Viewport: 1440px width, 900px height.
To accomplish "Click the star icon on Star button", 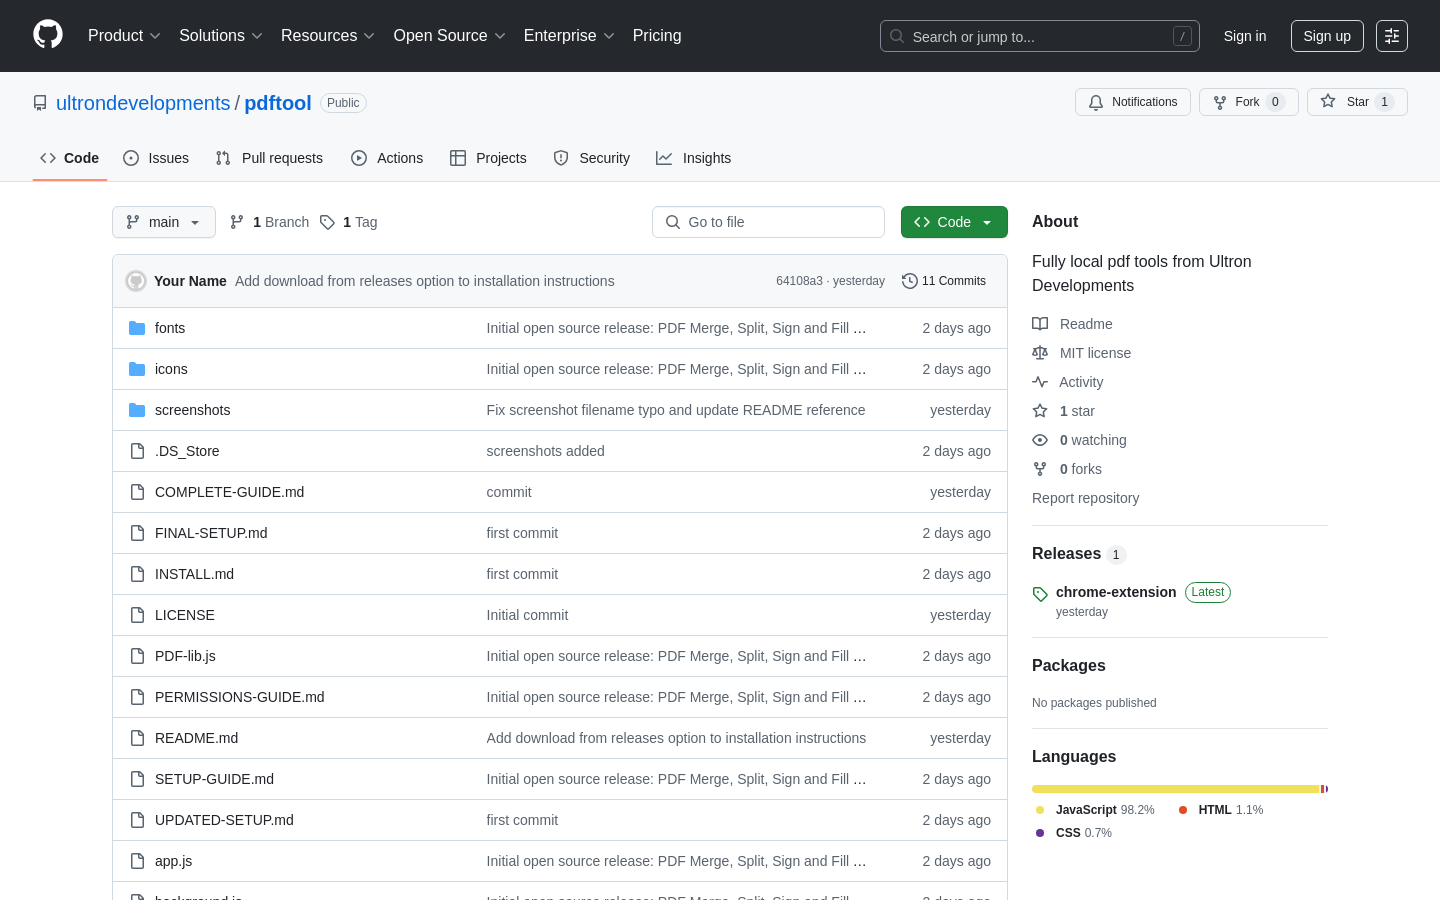I will (1328, 101).
